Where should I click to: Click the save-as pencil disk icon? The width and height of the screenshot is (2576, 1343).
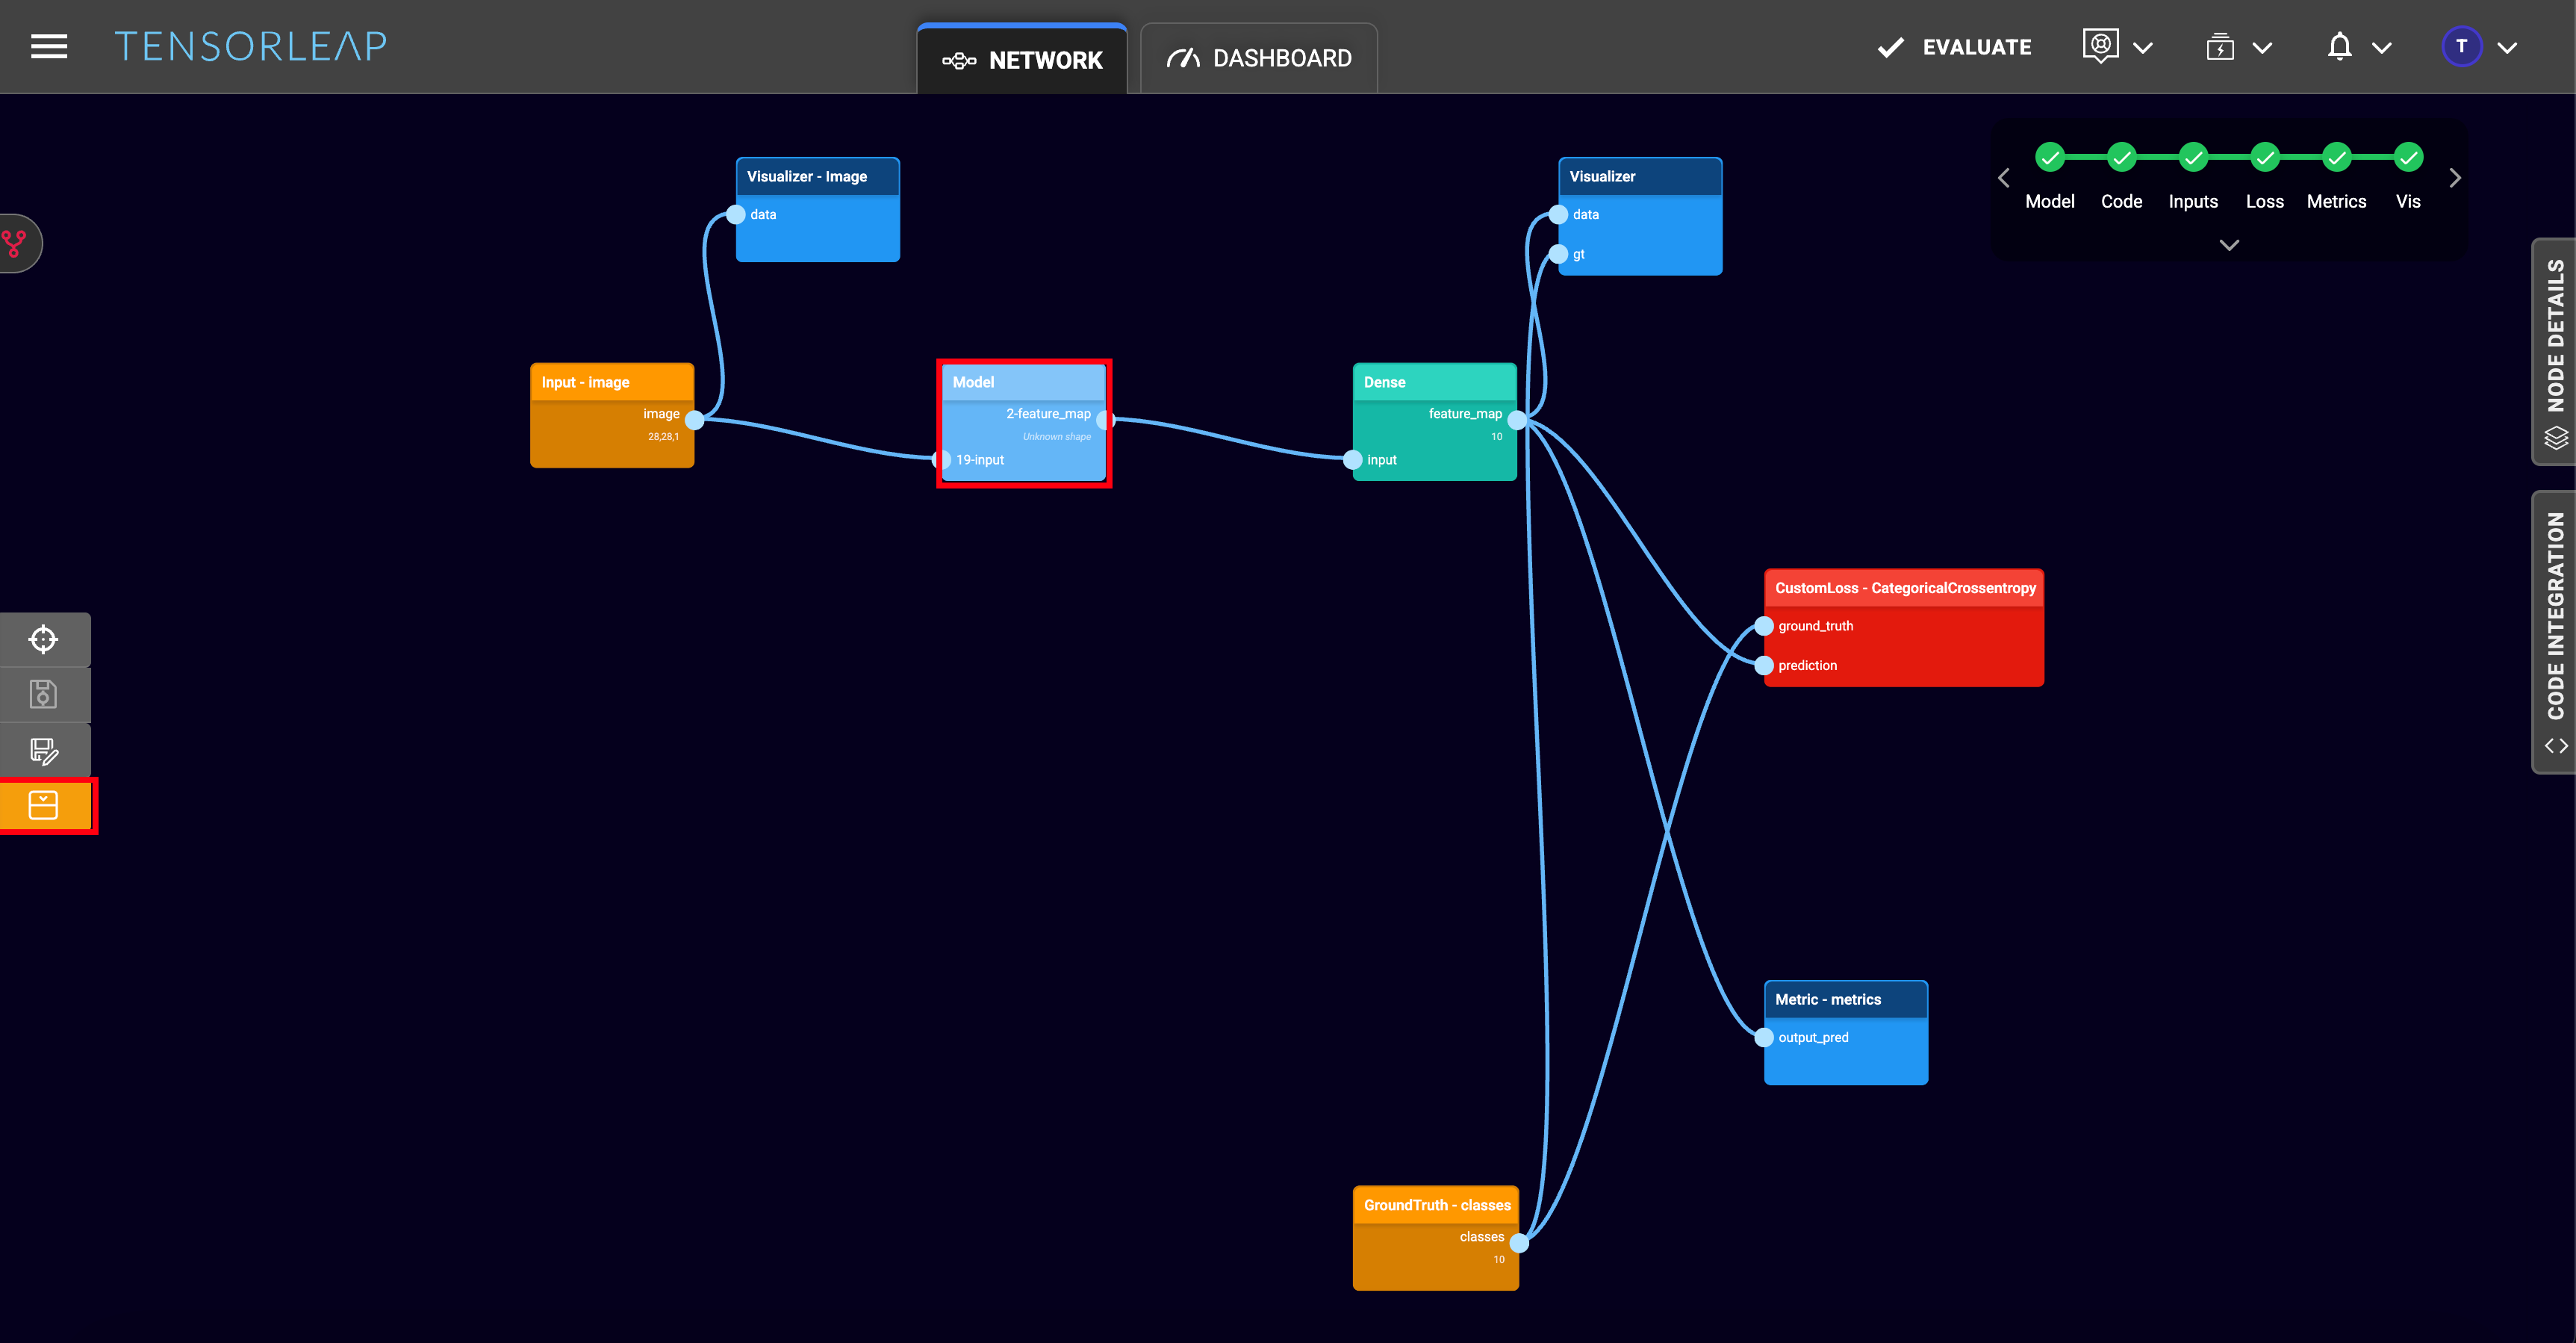[44, 750]
